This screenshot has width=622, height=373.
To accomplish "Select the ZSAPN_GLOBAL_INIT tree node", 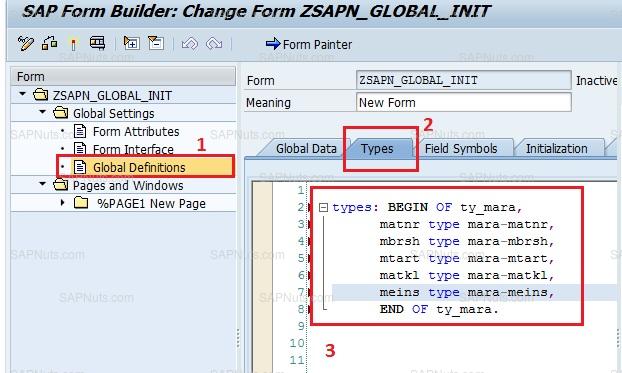I will click(x=112, y=96).
